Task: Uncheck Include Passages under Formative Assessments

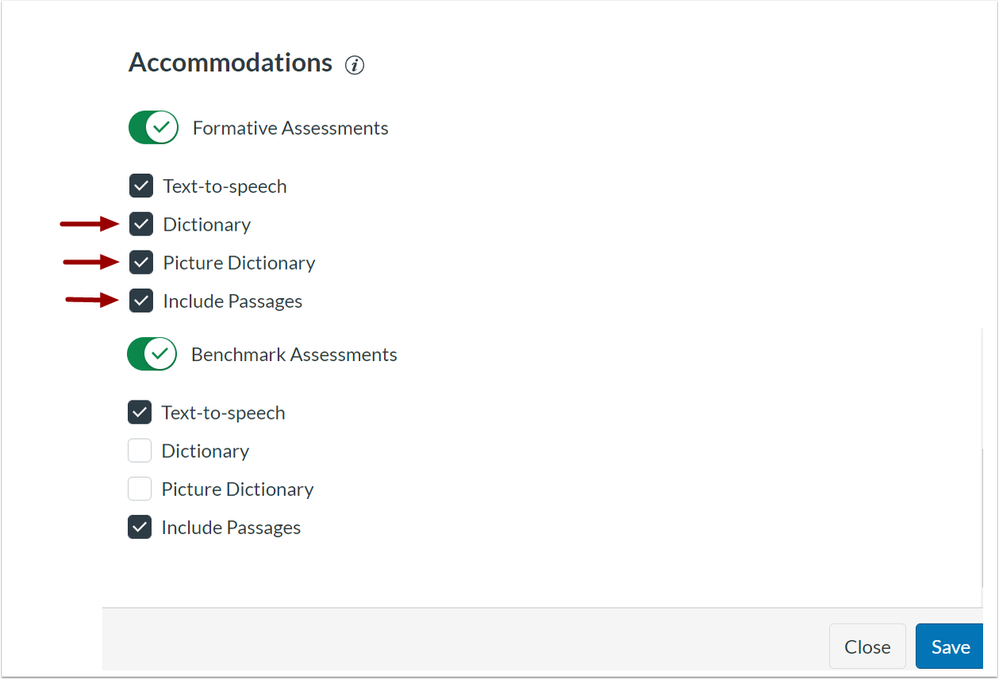Action: tap(141, 301)
